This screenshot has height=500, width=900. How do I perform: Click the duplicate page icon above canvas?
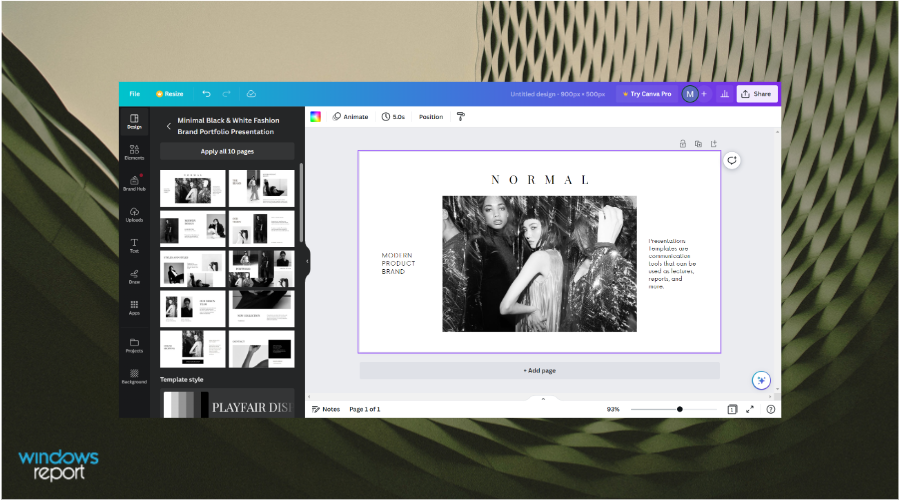pos(698,144)
